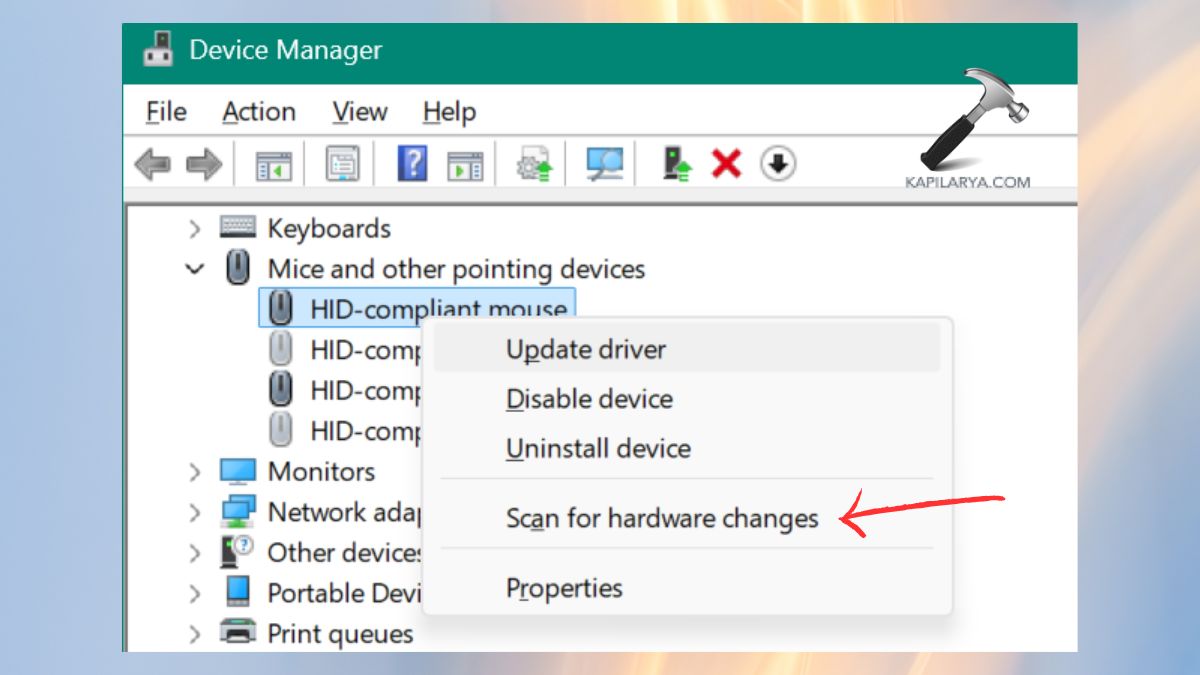Open Properties using the toolbar icon
Image resolution: width=1200 pixels, height=675 pixels.
(340, 163)
